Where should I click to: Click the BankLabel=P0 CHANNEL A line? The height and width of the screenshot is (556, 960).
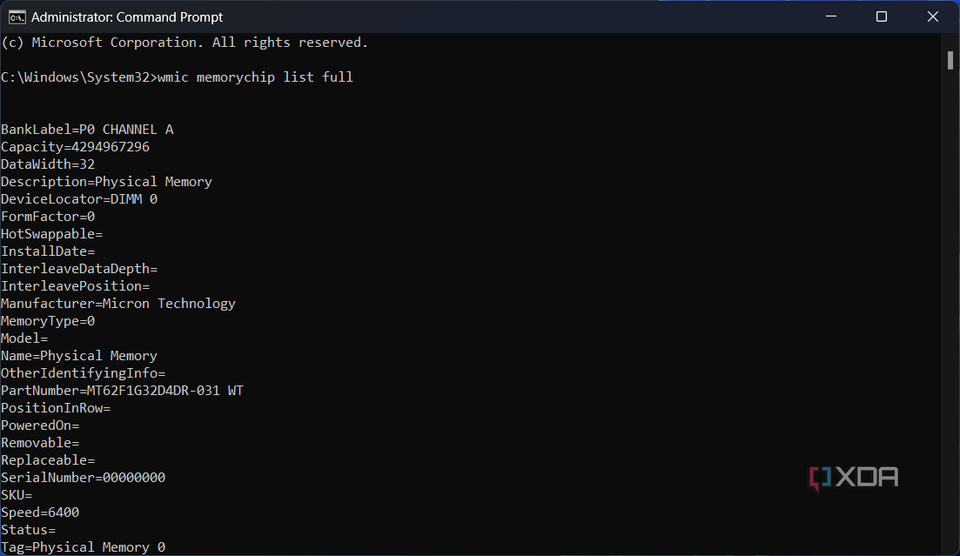pyautogui.click(x=87, y=129)
